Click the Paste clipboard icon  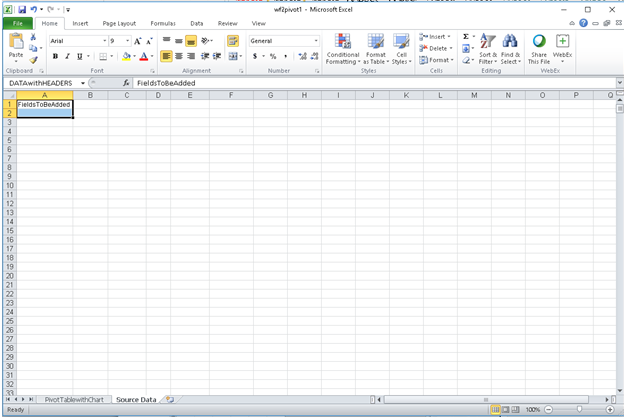[16, 42]
